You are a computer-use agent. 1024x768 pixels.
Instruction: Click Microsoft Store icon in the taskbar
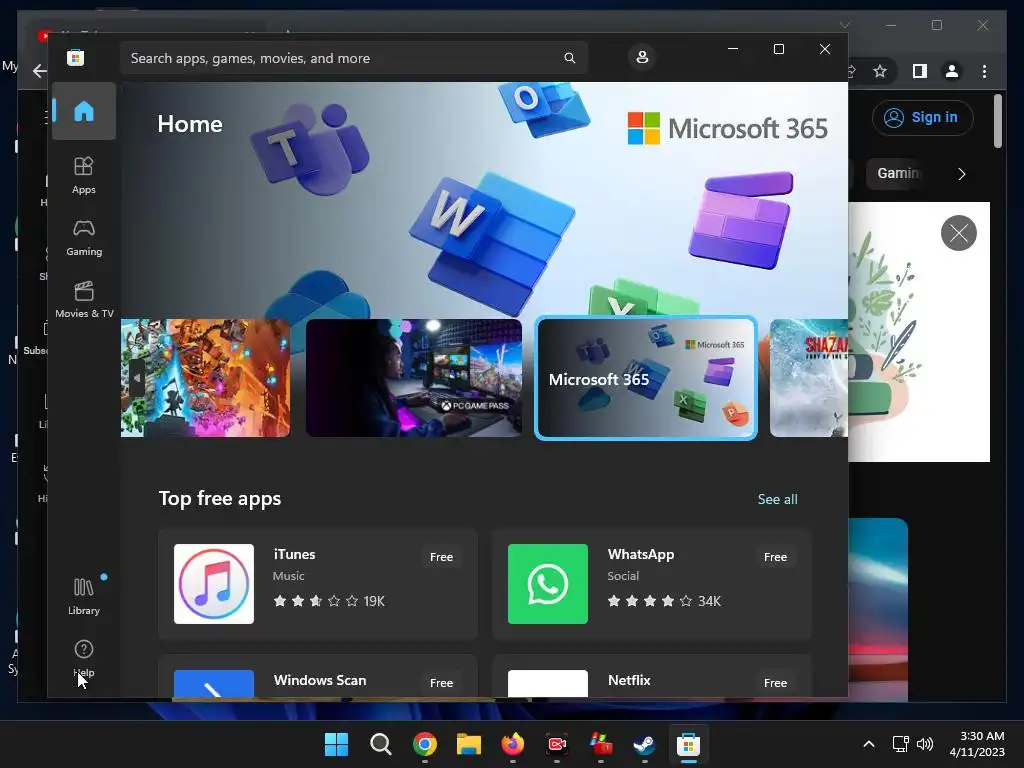tap(688, 744)
